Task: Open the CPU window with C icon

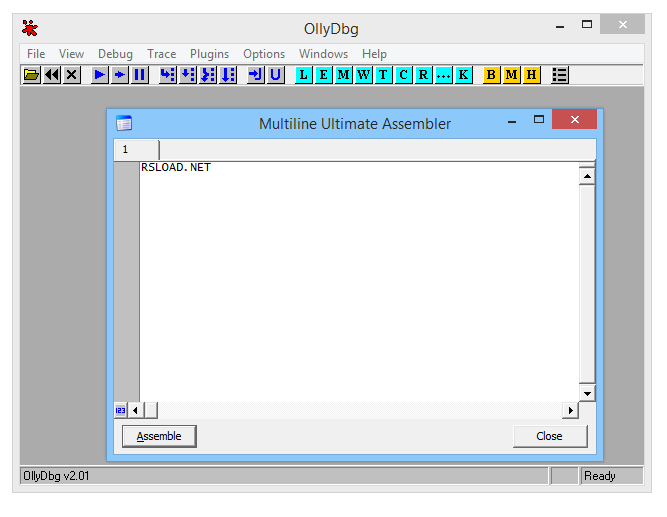Action: point(403,75)
